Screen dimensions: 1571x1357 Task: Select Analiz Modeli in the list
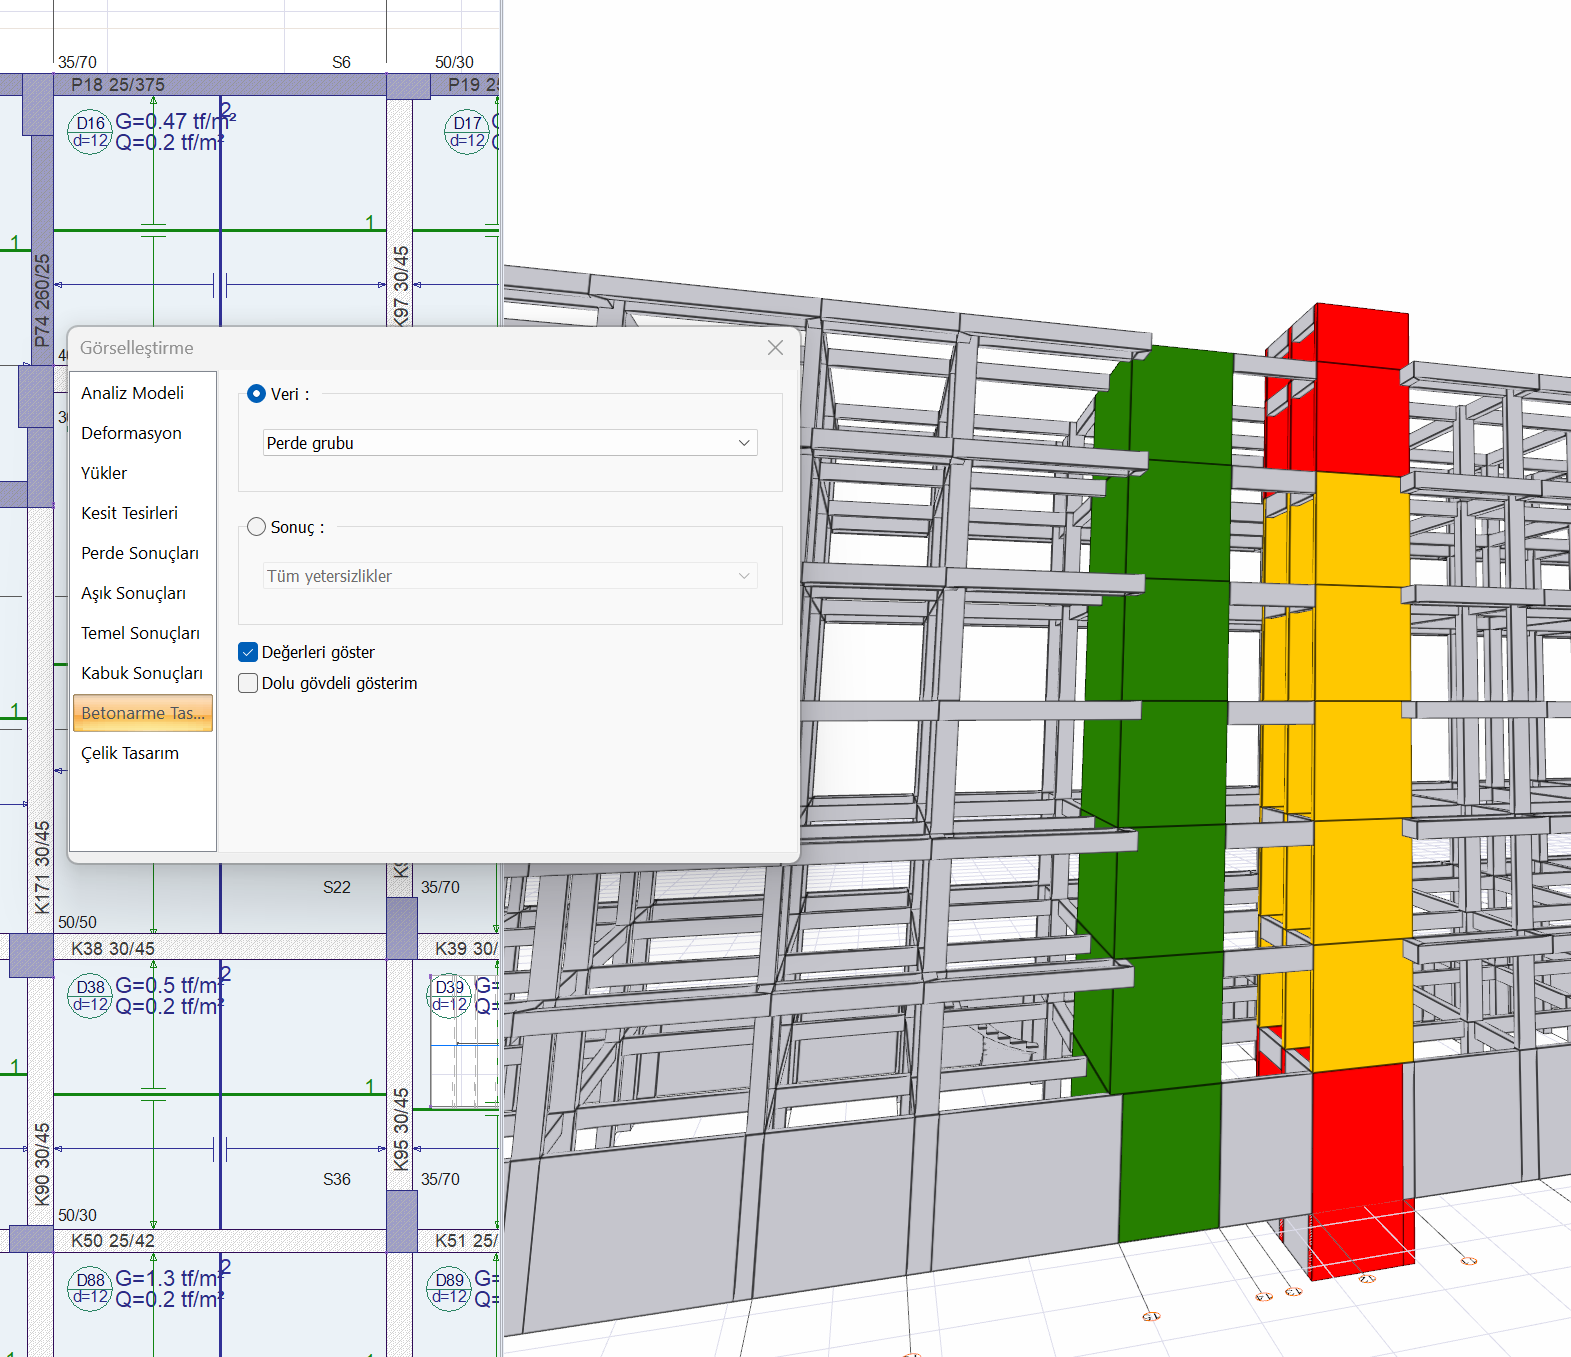coord(132,393)
